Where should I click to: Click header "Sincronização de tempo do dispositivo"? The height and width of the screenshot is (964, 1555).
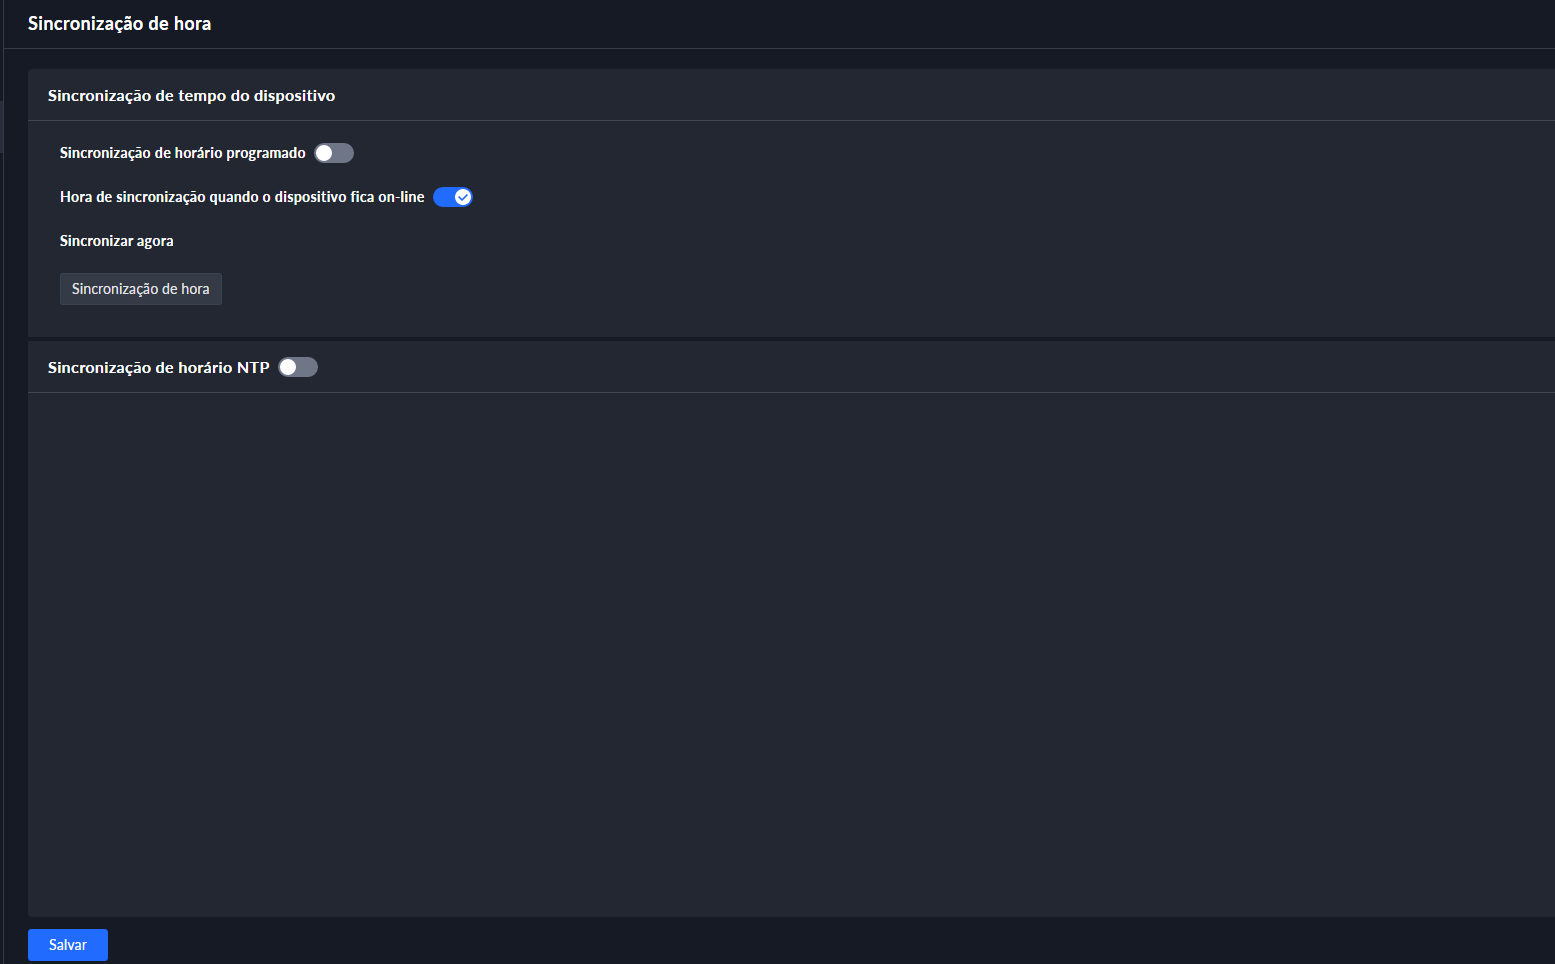[191, 96]
